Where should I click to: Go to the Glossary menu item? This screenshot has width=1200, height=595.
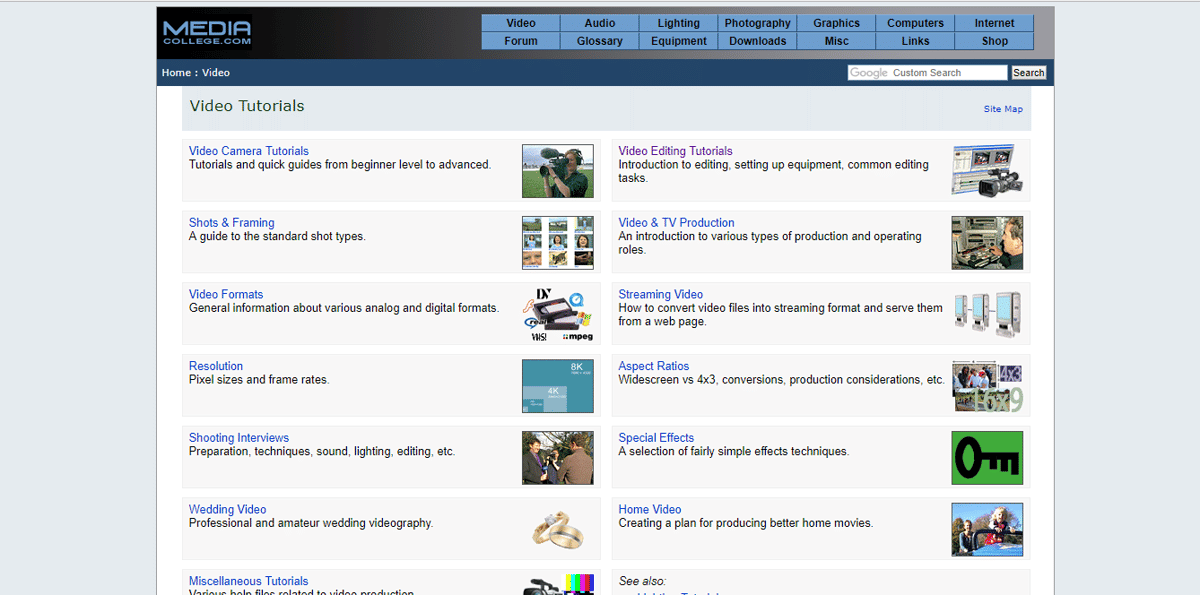[600, 41]
